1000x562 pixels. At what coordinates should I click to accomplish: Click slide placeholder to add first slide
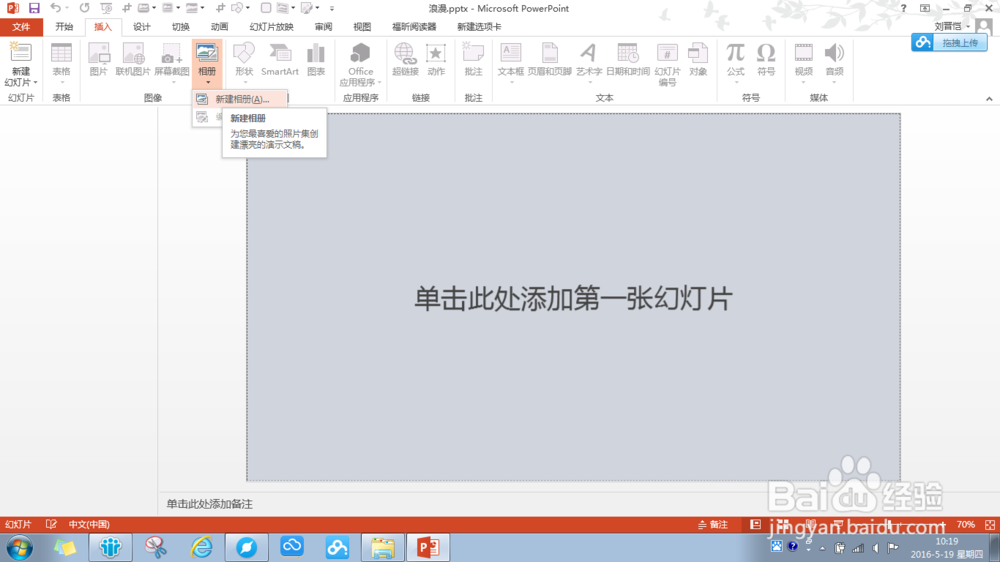[573, 298]
